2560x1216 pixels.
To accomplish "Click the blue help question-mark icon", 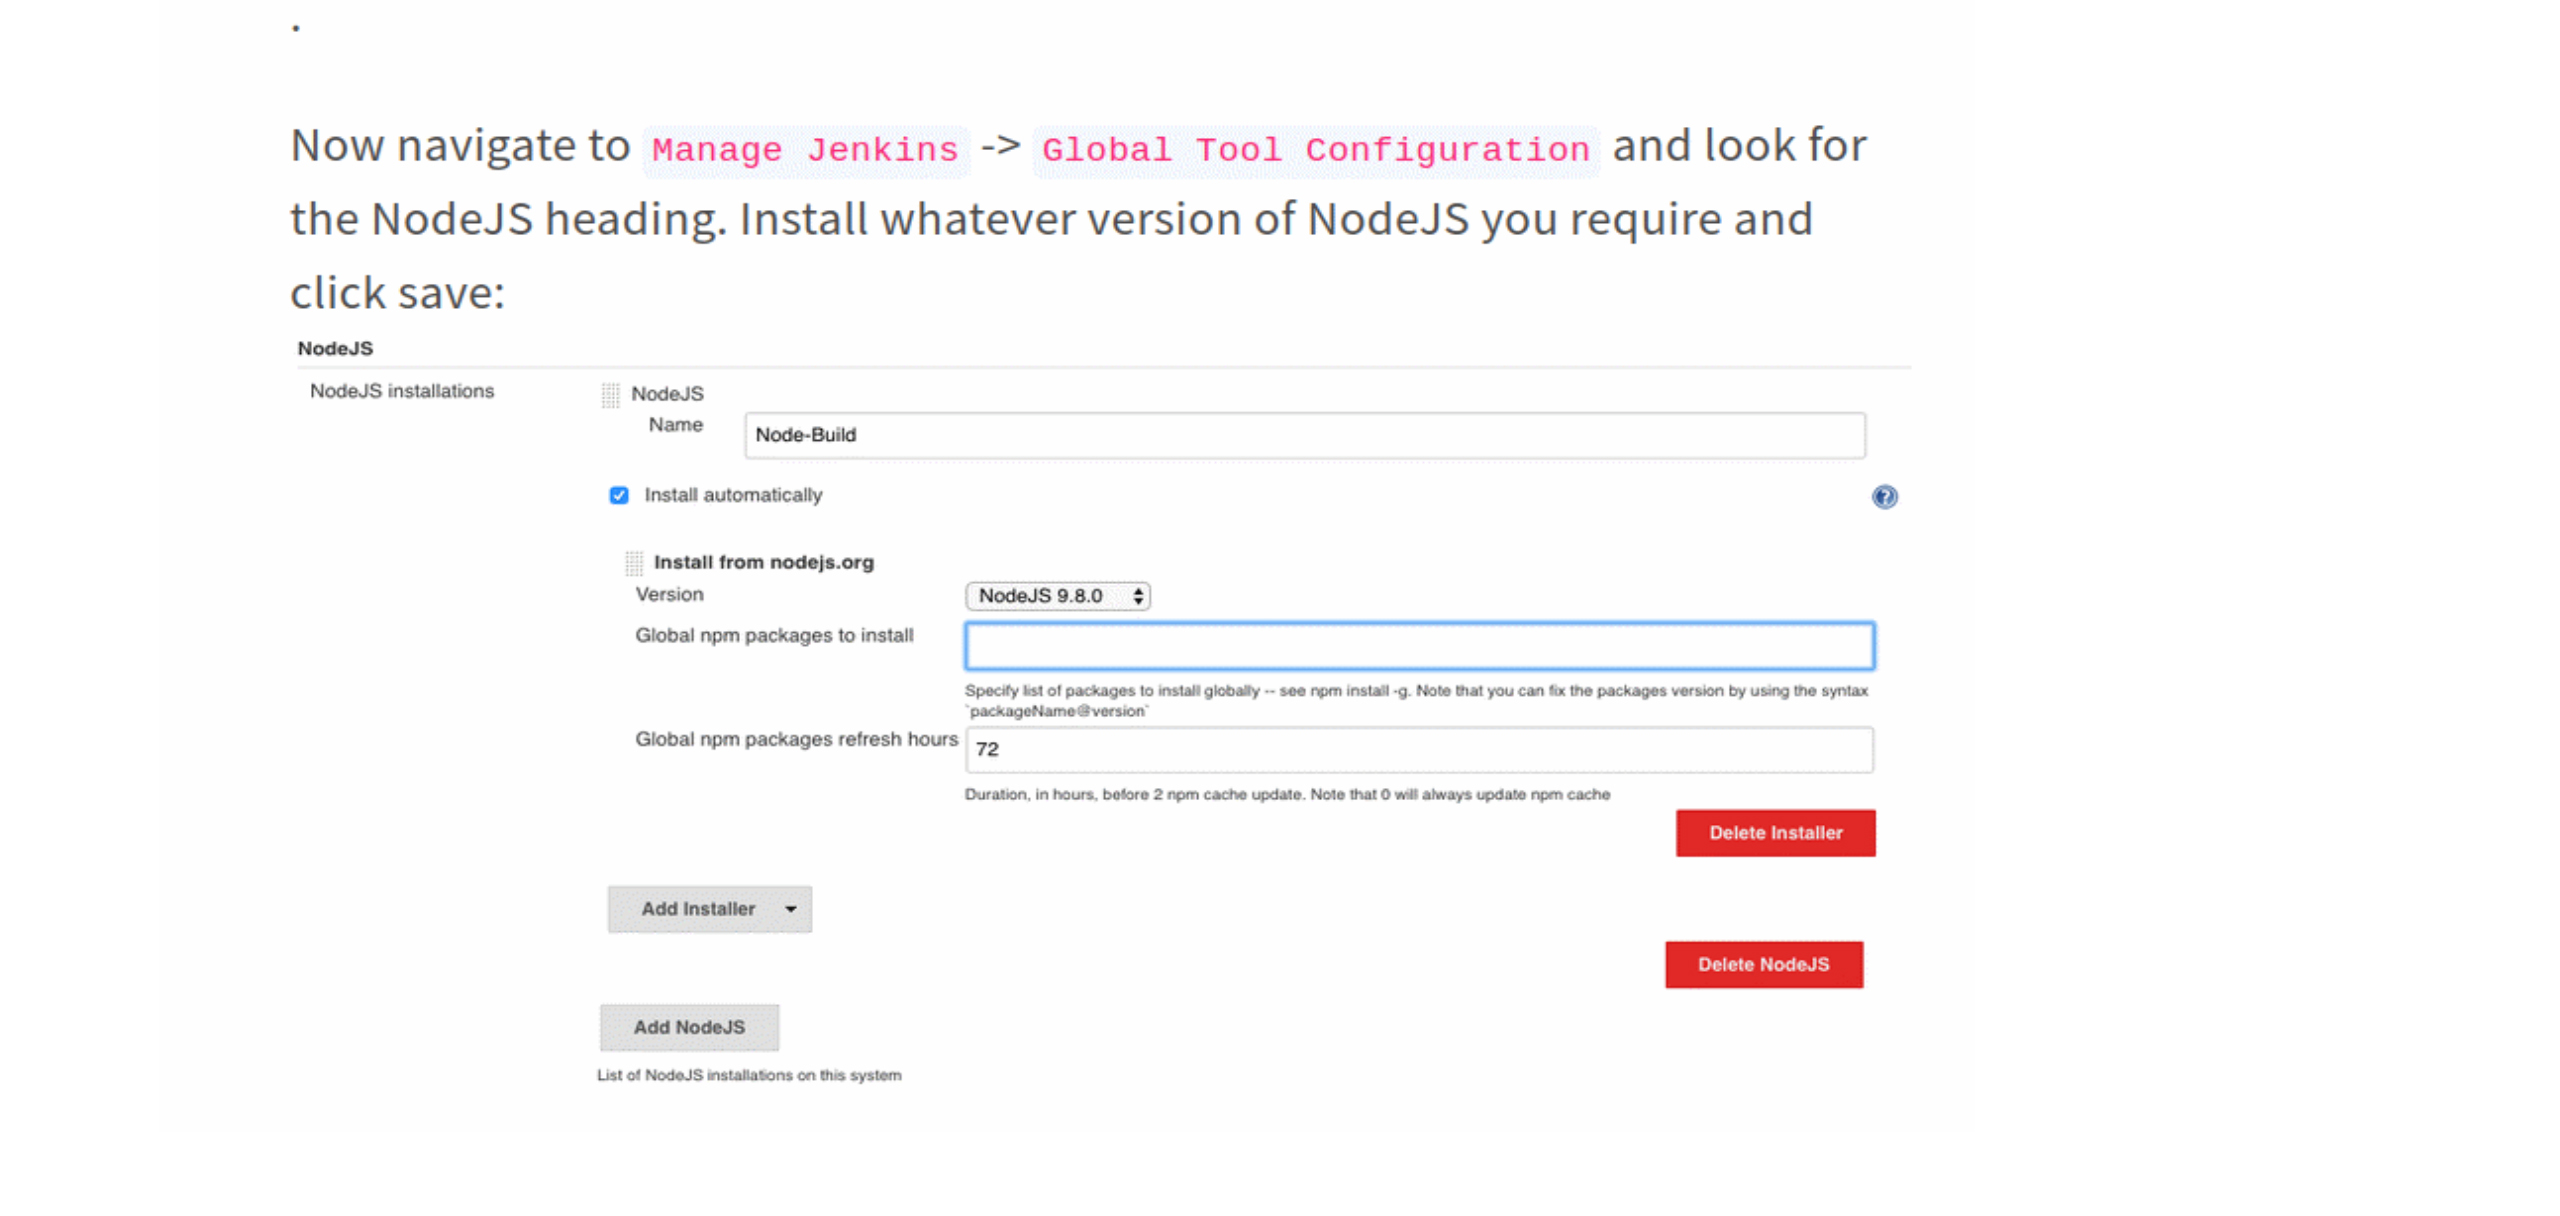I will (x=1883, y=497).
